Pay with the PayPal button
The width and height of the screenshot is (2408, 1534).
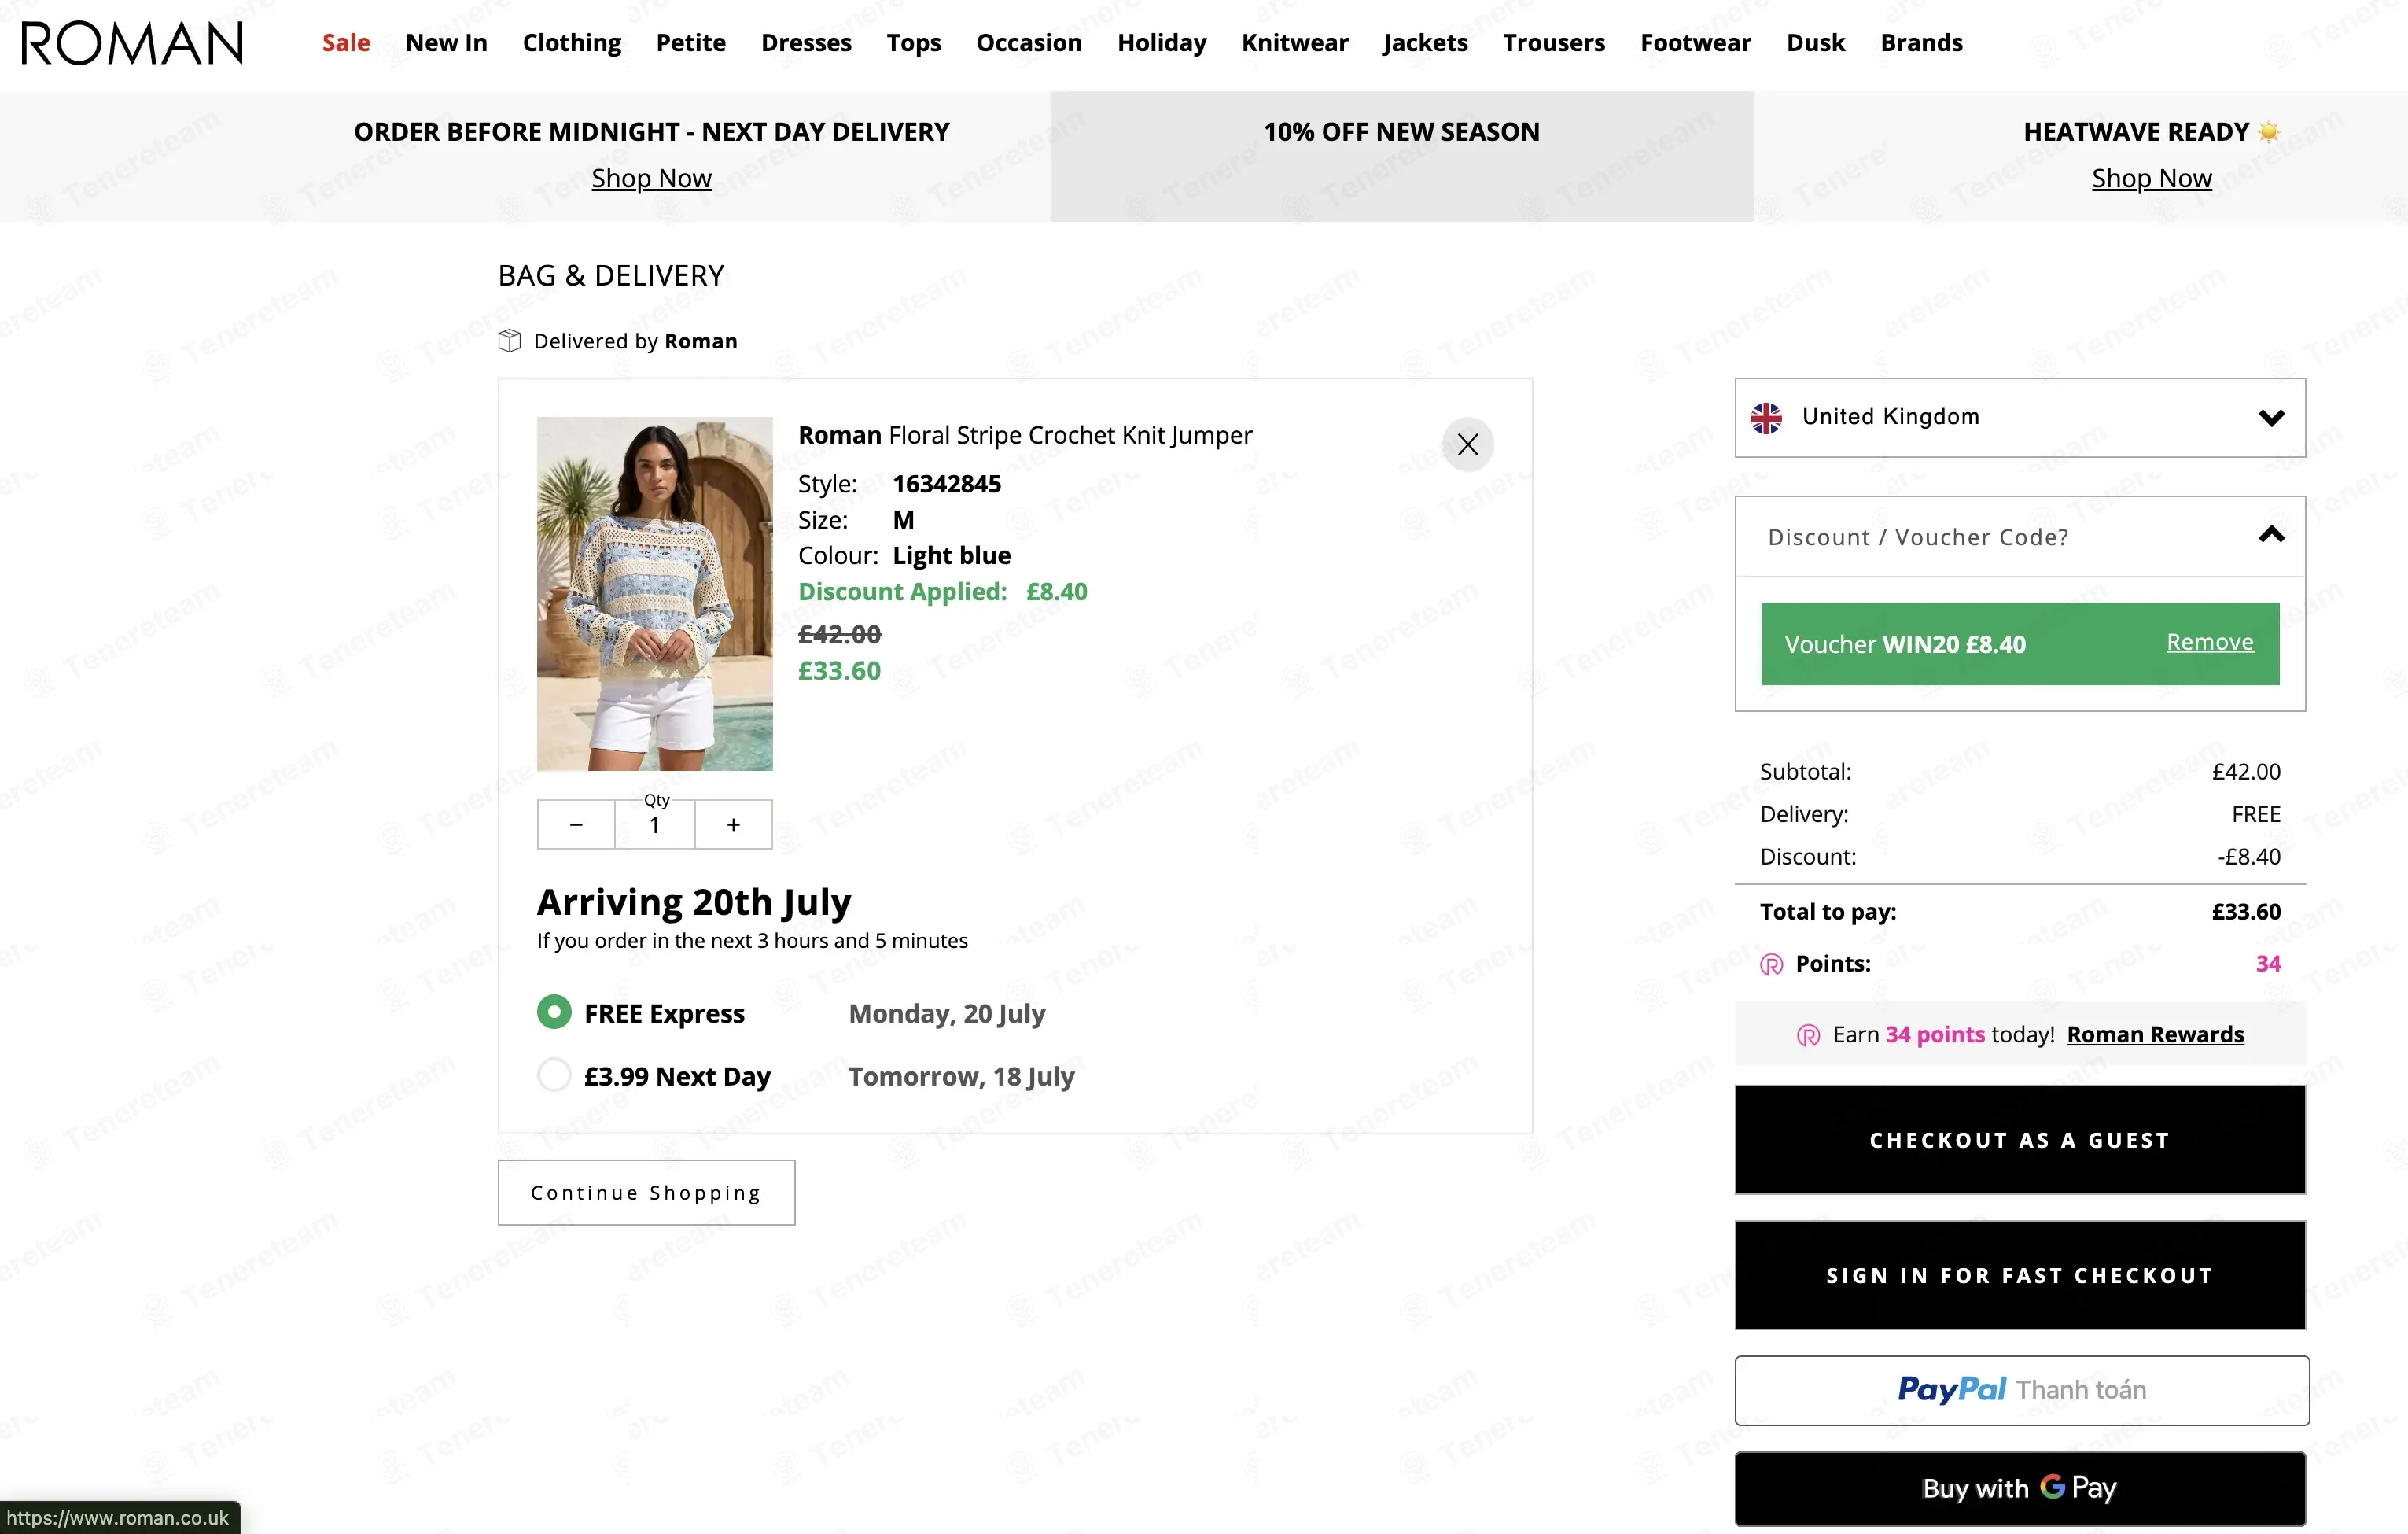click(2022, 1390)
